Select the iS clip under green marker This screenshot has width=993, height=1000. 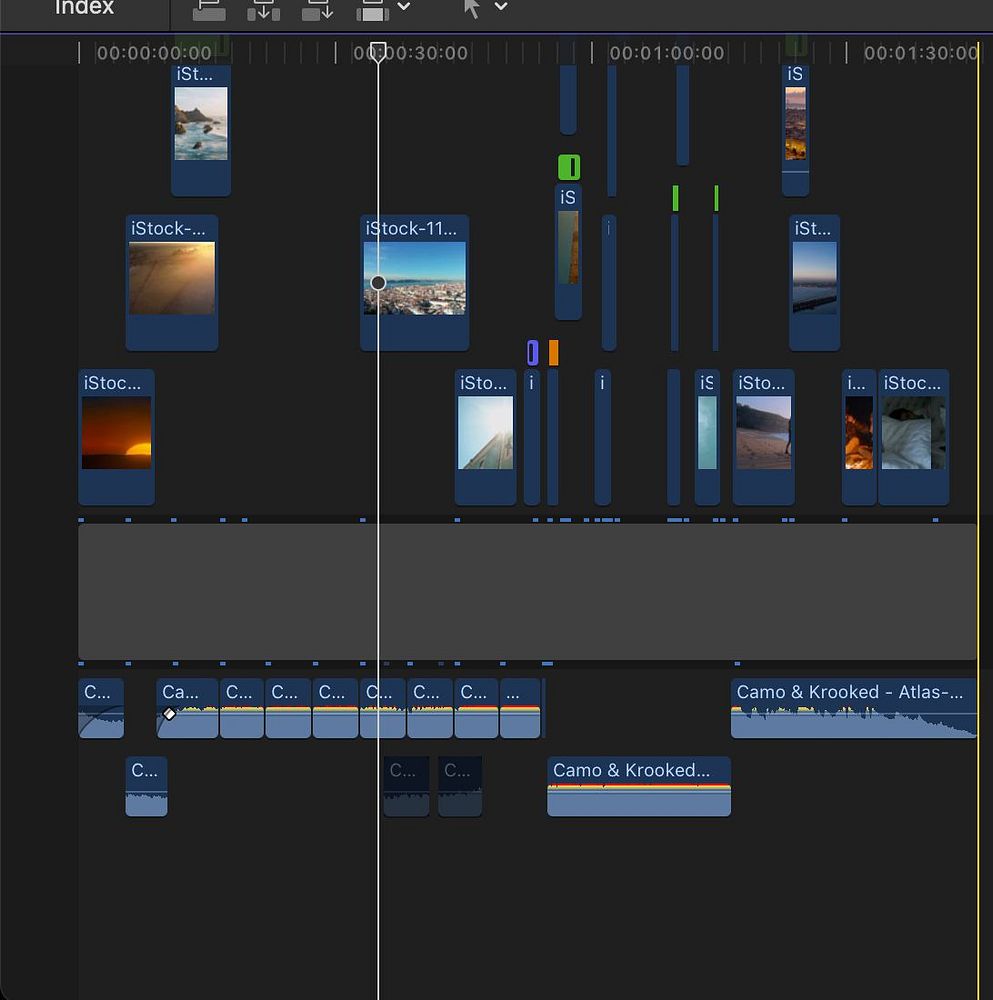click(x=568, y=253)
